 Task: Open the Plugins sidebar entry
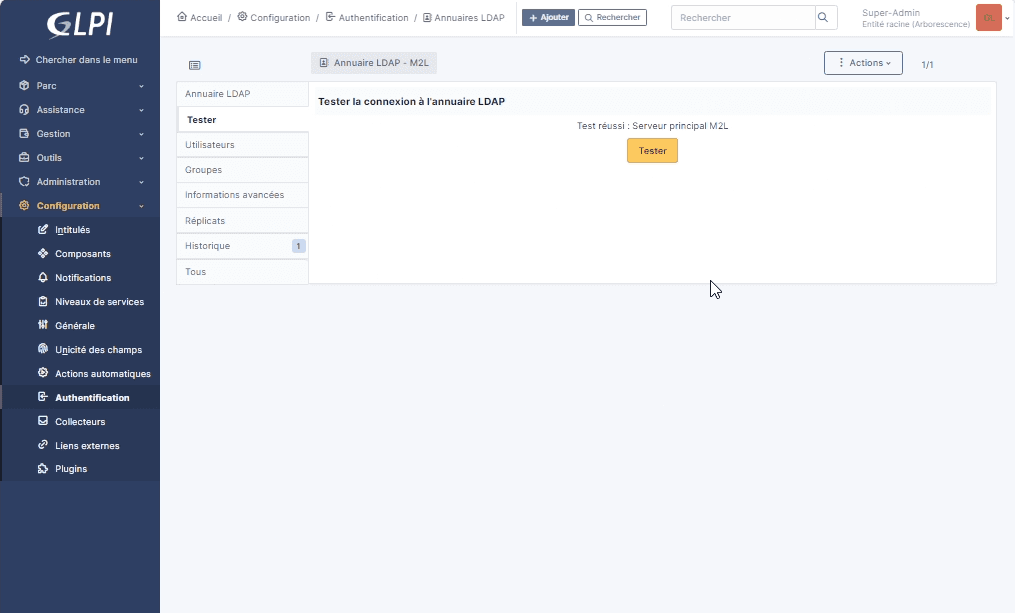70,469
